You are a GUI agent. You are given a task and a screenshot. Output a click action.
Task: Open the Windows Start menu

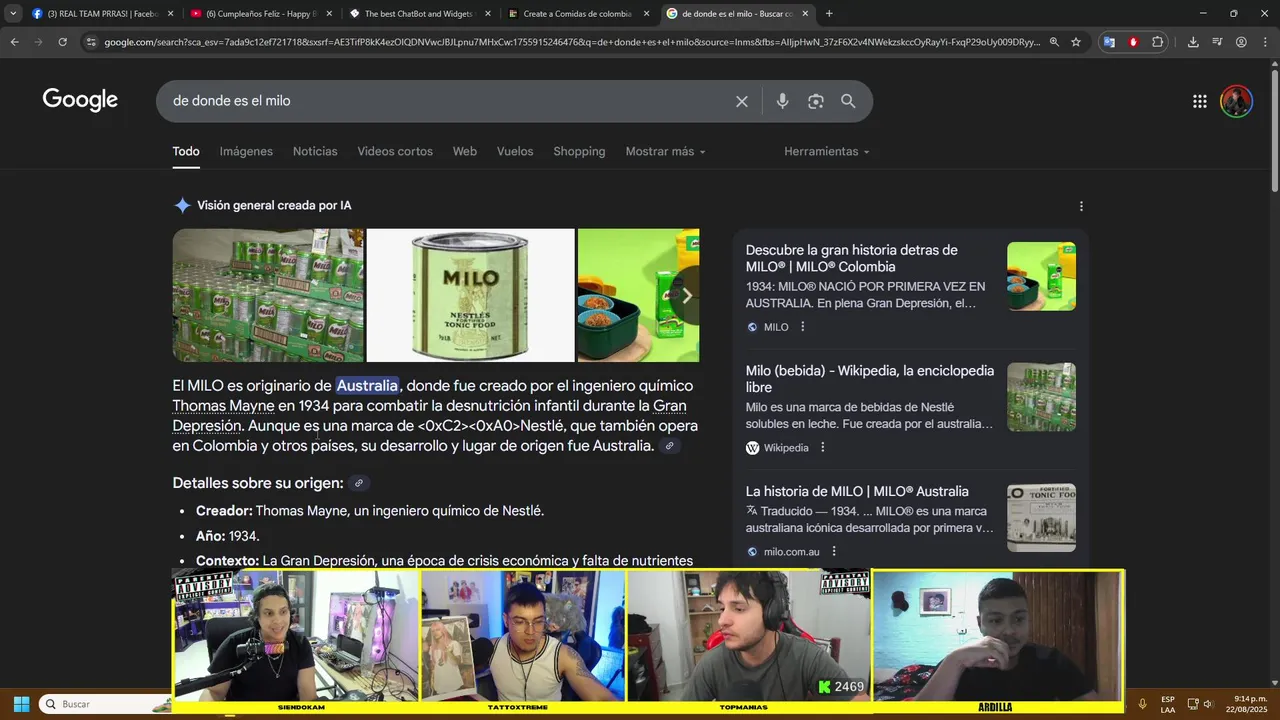click(21, 704)
